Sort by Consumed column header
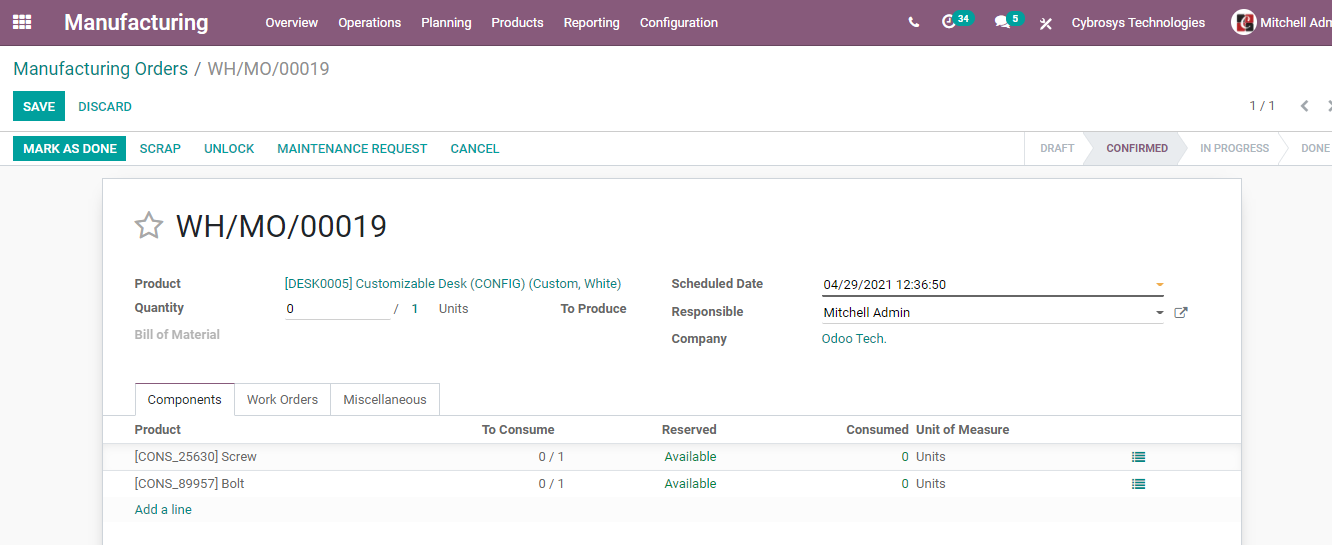This screenshot has height=545, width=1332. point(877,430)
